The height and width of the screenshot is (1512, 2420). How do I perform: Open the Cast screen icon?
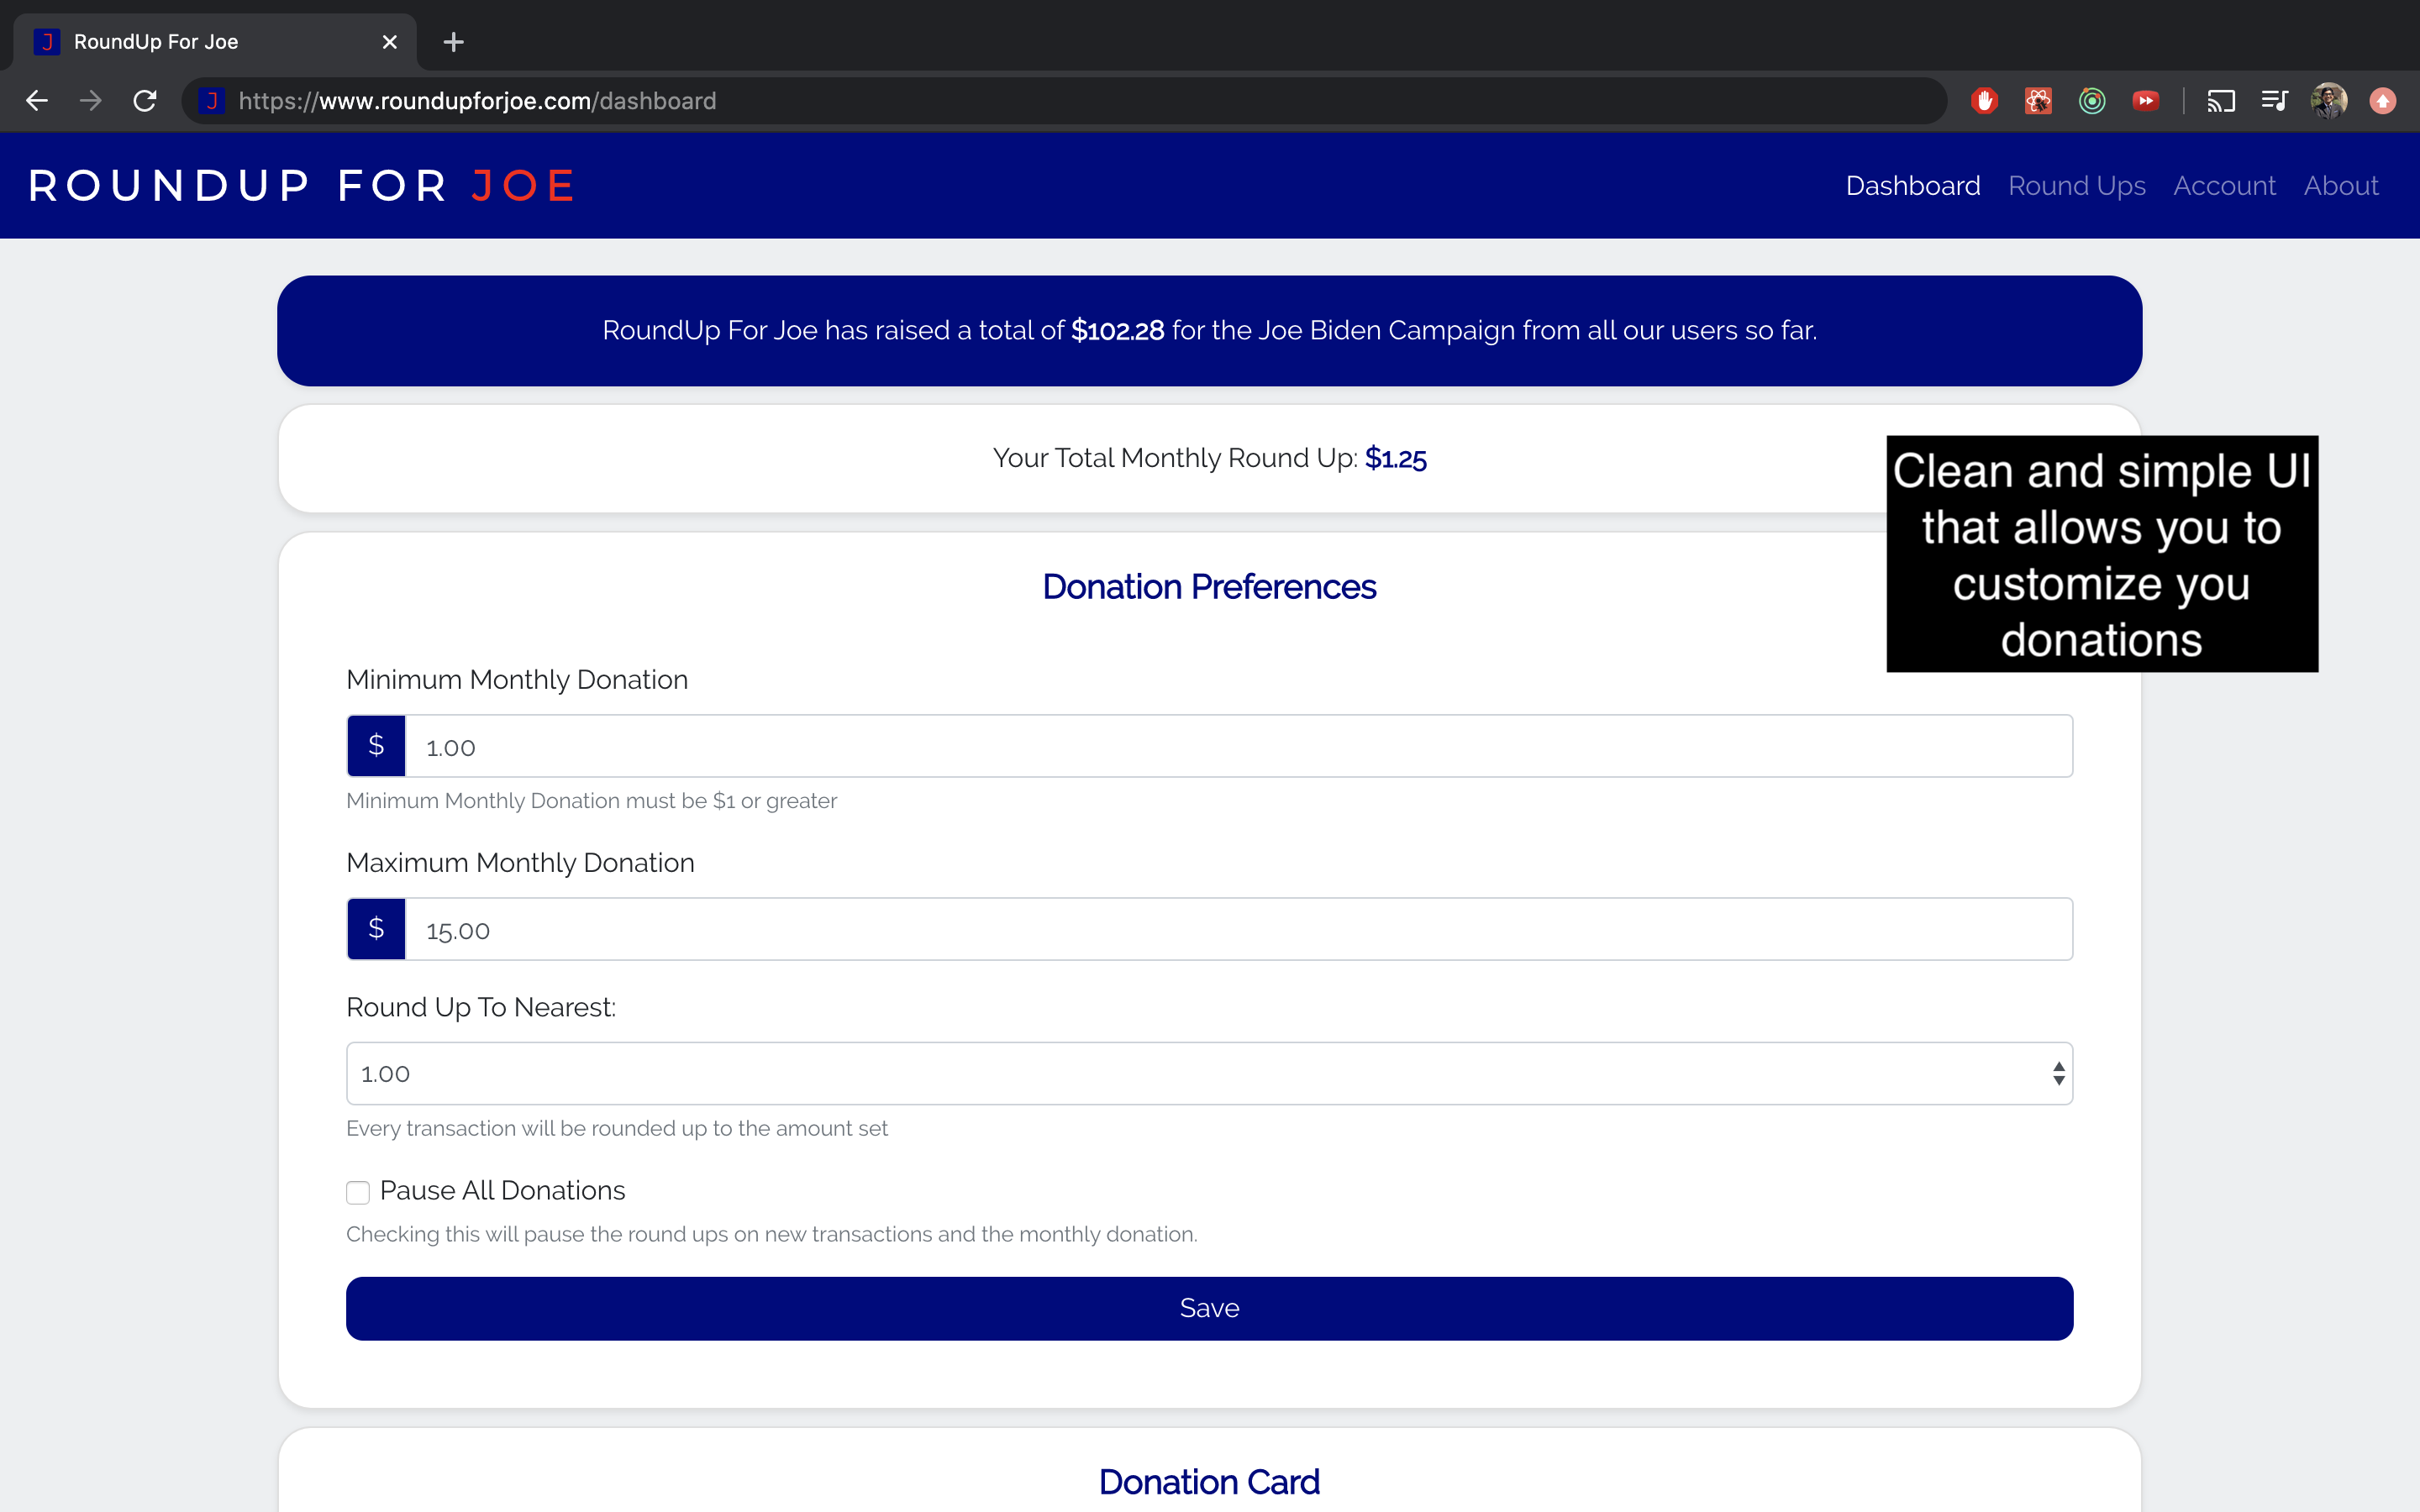coord(2221,101)
